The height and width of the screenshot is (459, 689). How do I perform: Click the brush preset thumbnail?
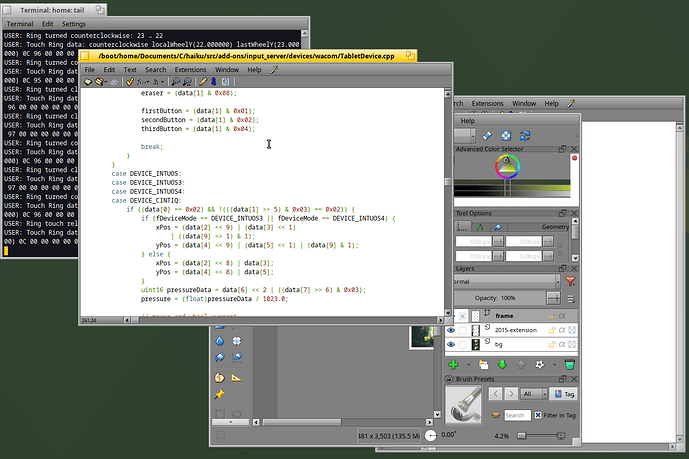coord(464,405)
